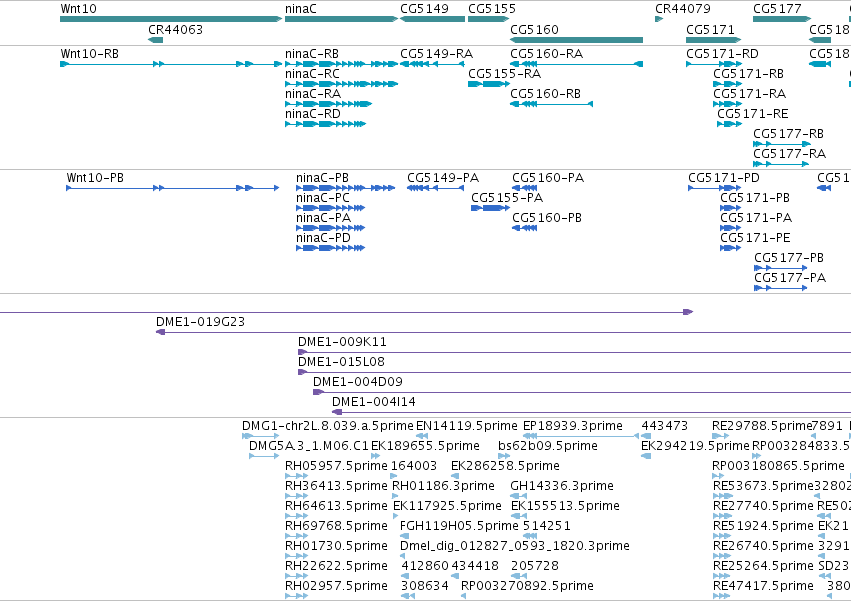Select the CG5160-RB transcript
851x601 pixels.
coord(551,104)
